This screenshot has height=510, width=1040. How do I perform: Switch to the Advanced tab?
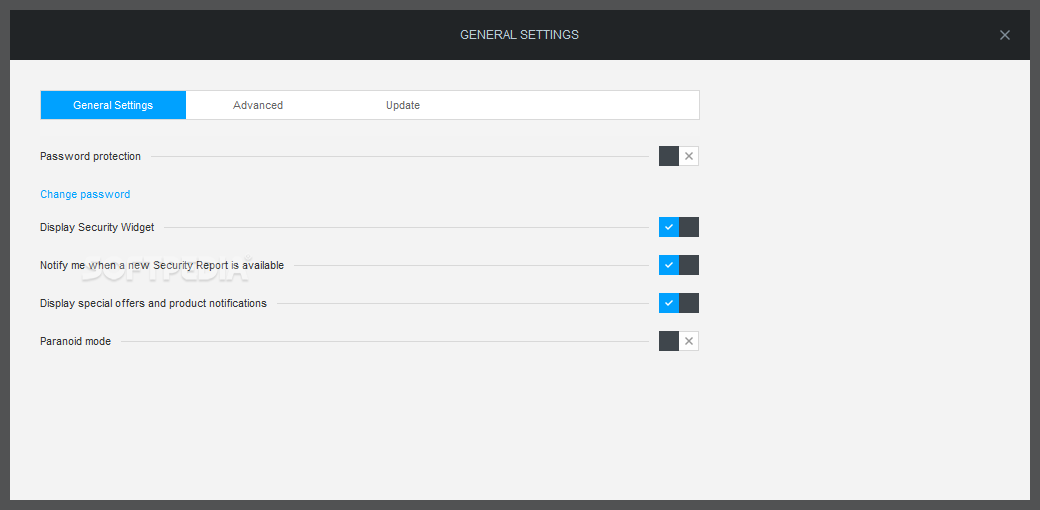click(258, 105)
